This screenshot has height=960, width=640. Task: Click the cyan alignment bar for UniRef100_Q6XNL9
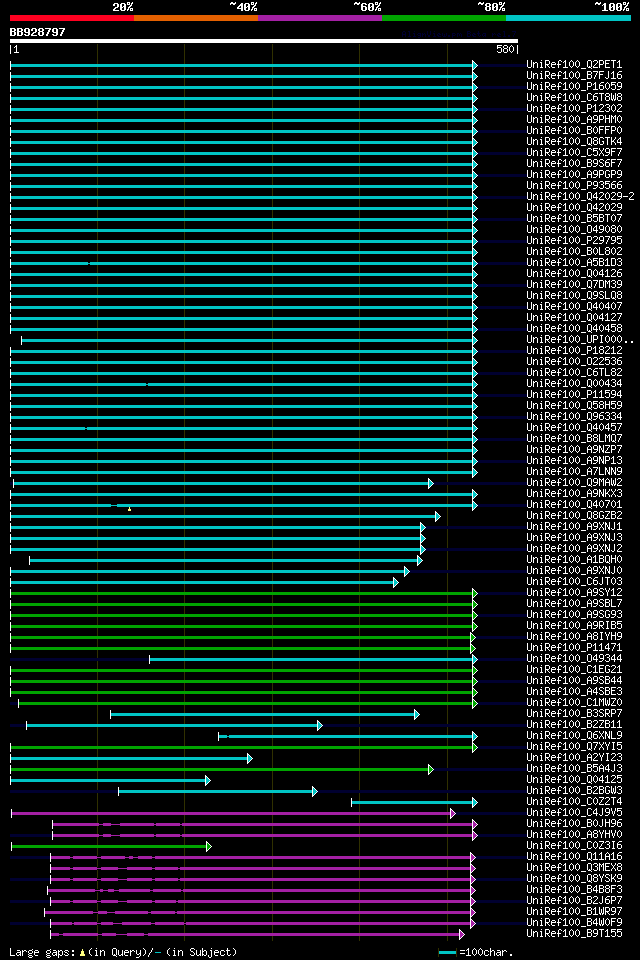(x=348, y=737)
